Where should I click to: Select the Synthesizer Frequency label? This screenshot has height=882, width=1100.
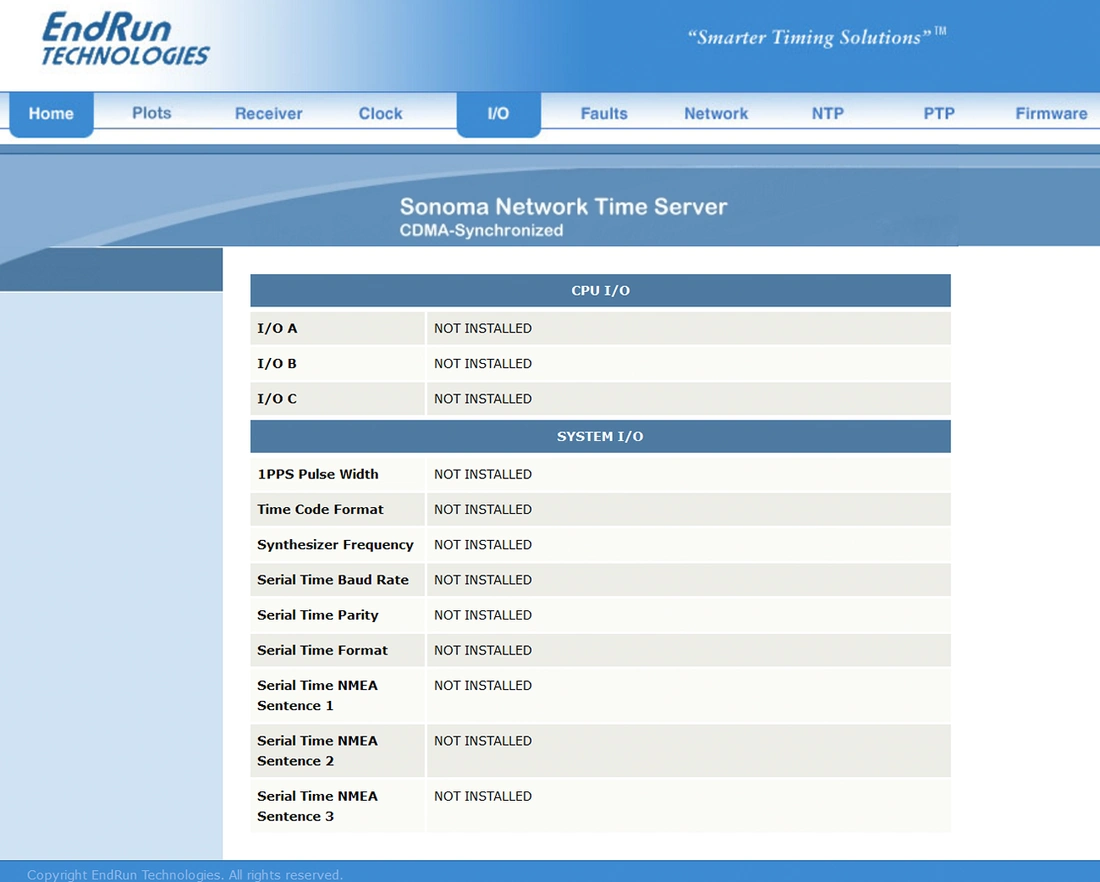(x=335, y=544)
